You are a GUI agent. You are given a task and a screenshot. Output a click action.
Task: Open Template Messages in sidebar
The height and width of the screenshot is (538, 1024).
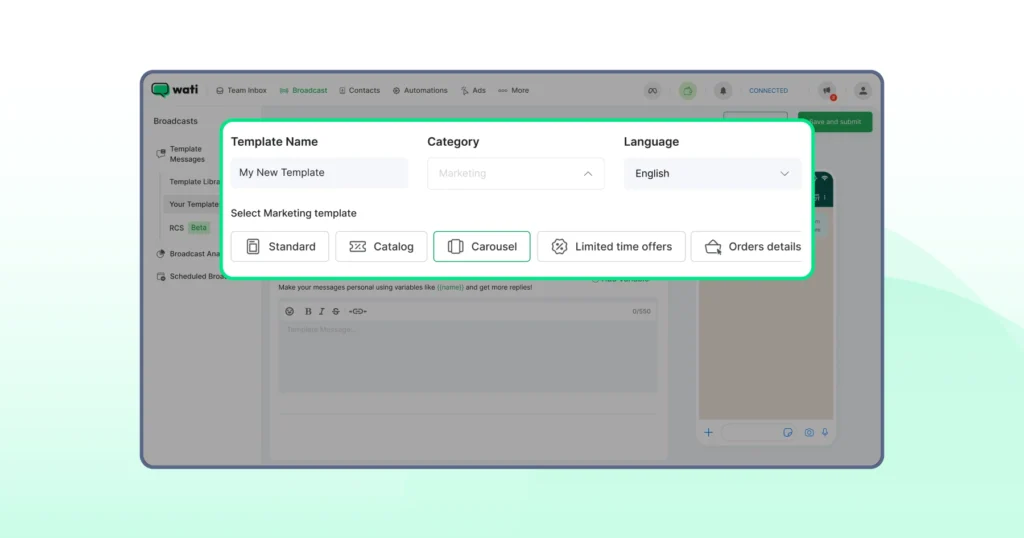[187, 154]
